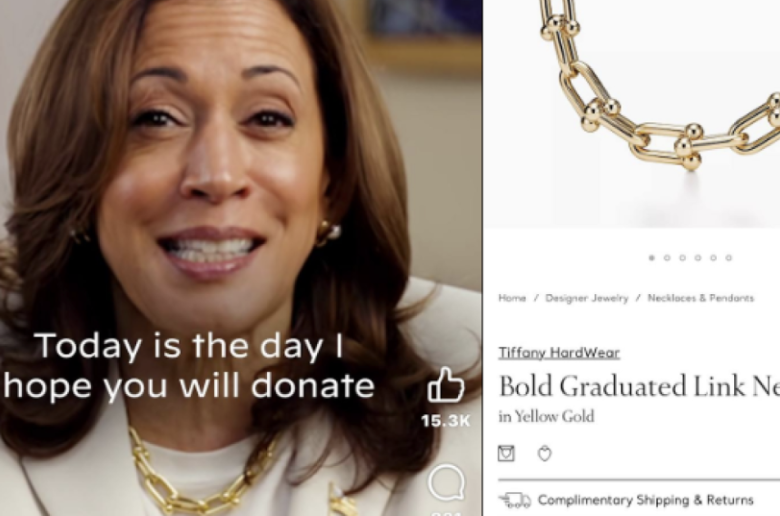Jump to the fourth carousel image dot
Viewport: 780px width, 516px height.
[698, 258]
